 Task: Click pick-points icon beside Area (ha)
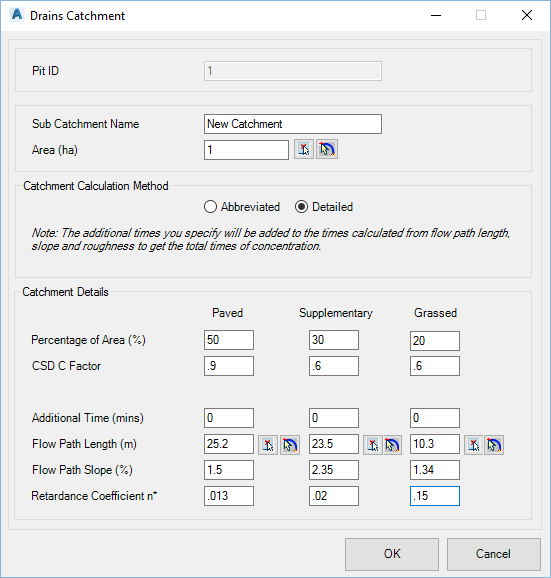pyautogui.click(x=304, y=150)
